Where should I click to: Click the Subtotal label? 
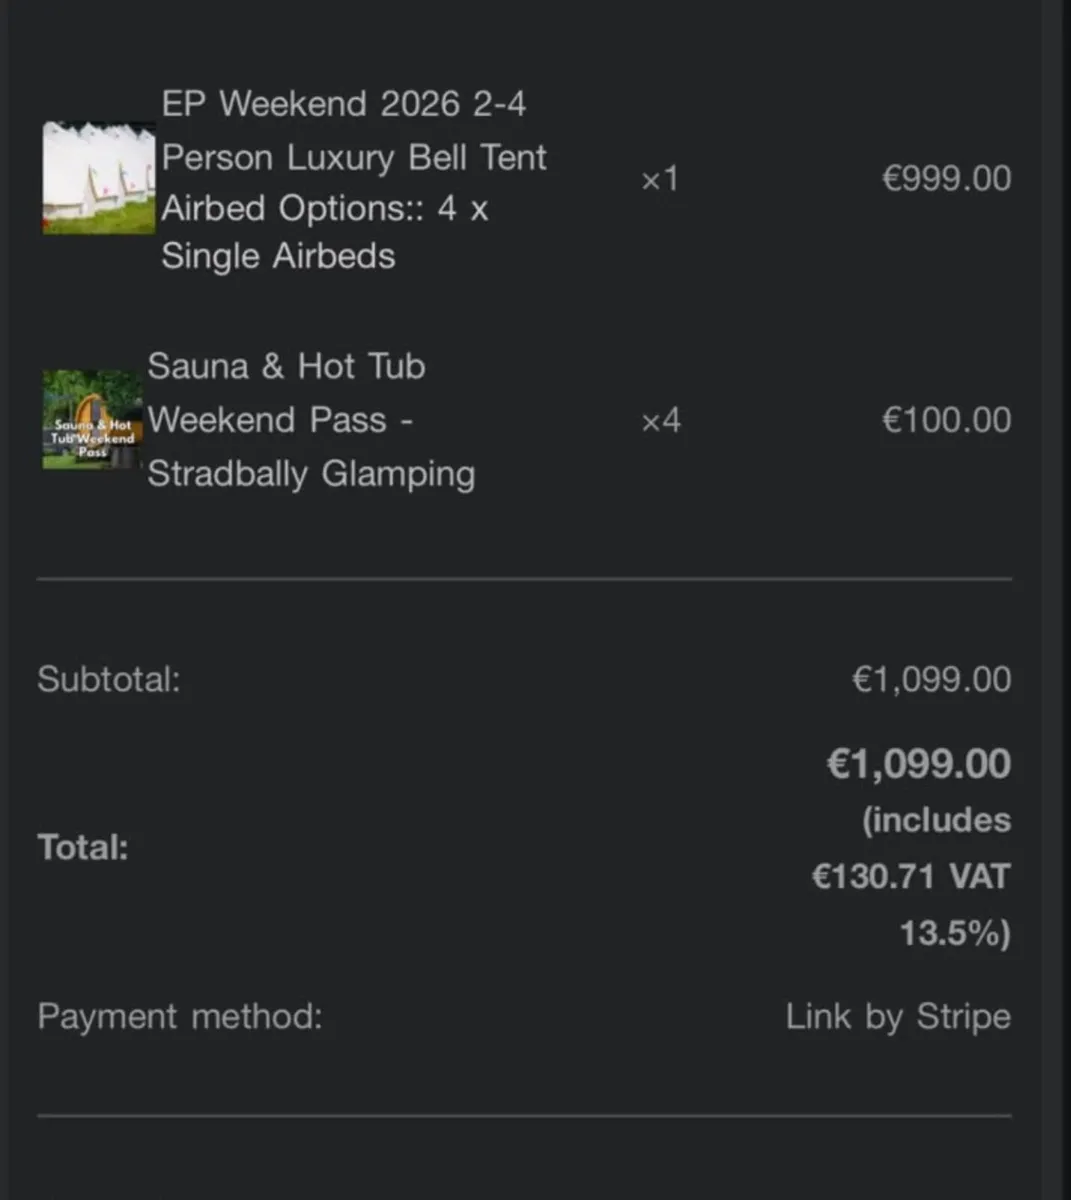coord(109,679)
